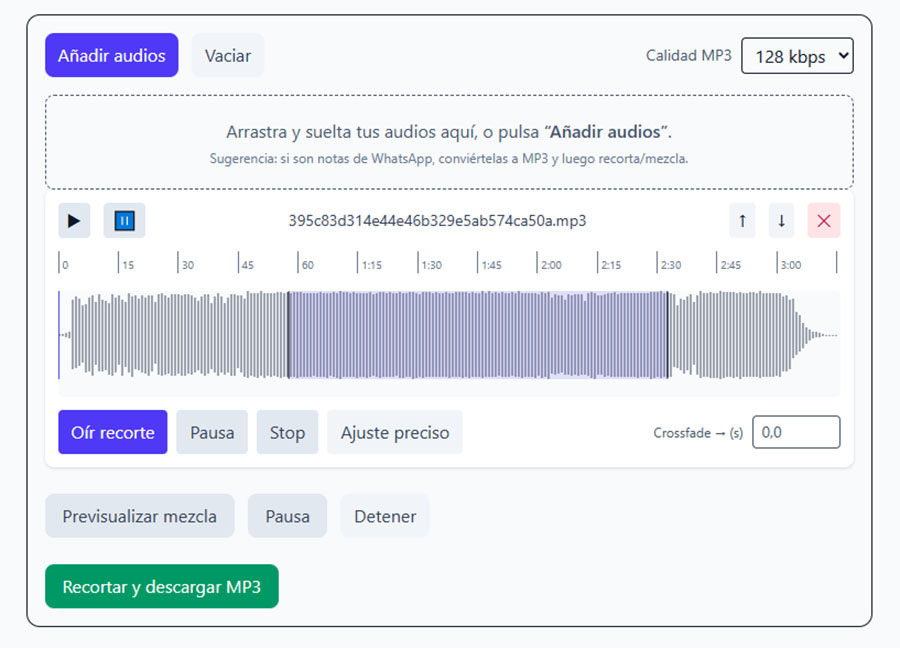Move the track up with the up arrow
The width and height of the screenshot is (900, 648).
pyautogui.click(x=742, y=220)
